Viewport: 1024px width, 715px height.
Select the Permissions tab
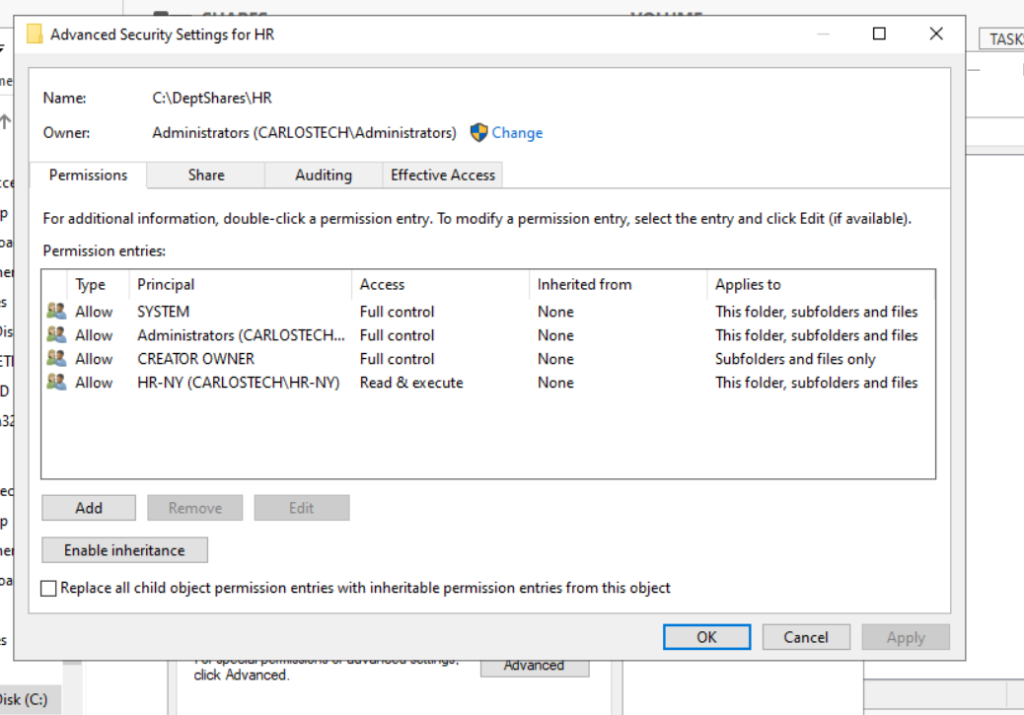tap(88, 175)
